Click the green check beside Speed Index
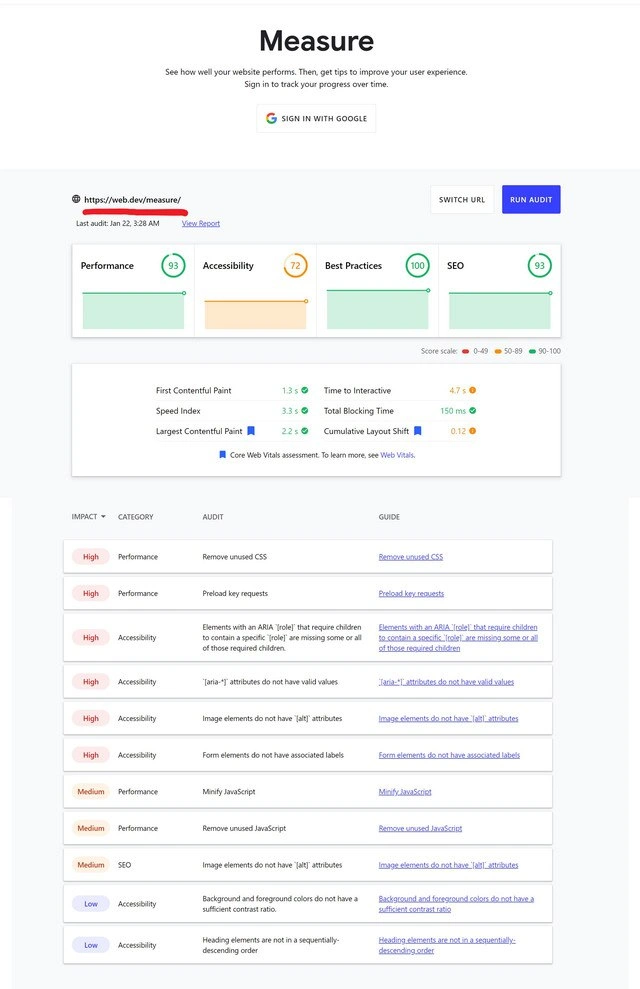Image resolution: width=640 pixels, height=989 pixels. pos(305,411)
